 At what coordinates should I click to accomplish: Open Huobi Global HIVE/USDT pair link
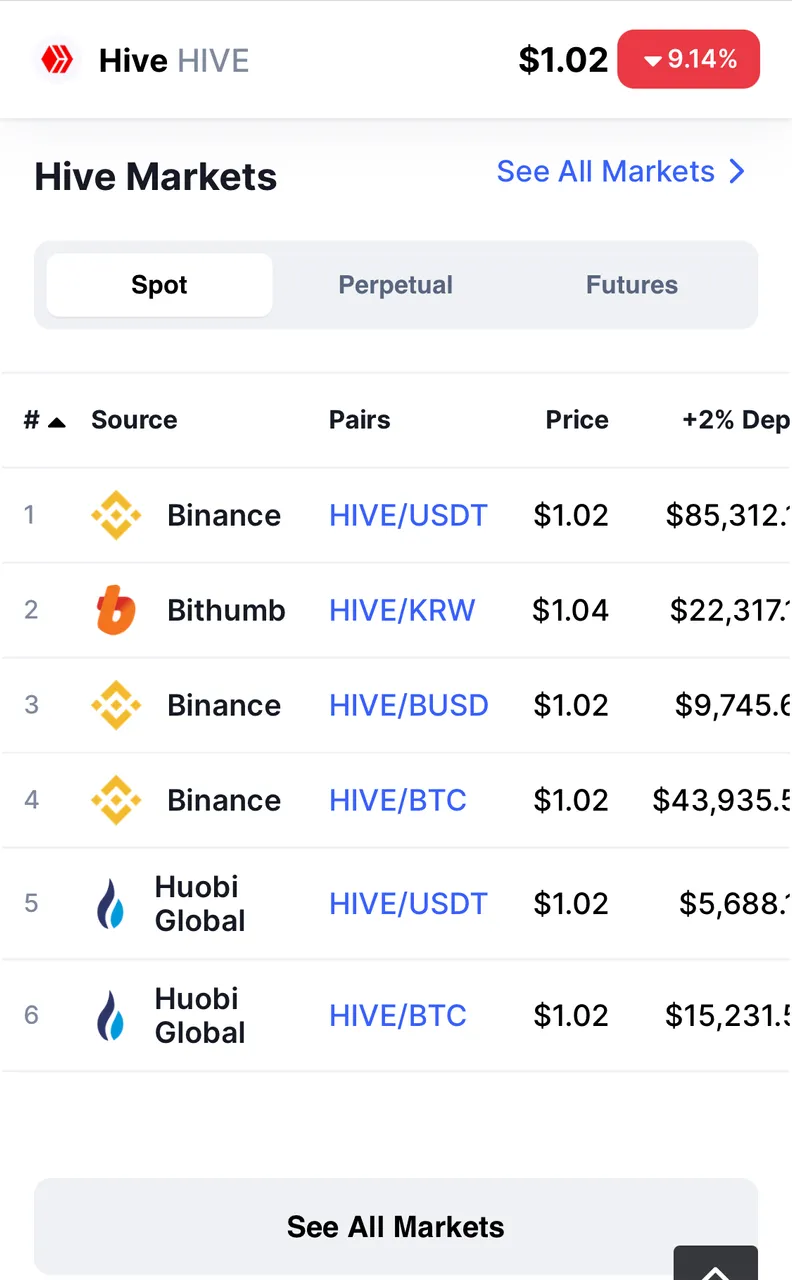pyautogui.click(x=408, y=904)
